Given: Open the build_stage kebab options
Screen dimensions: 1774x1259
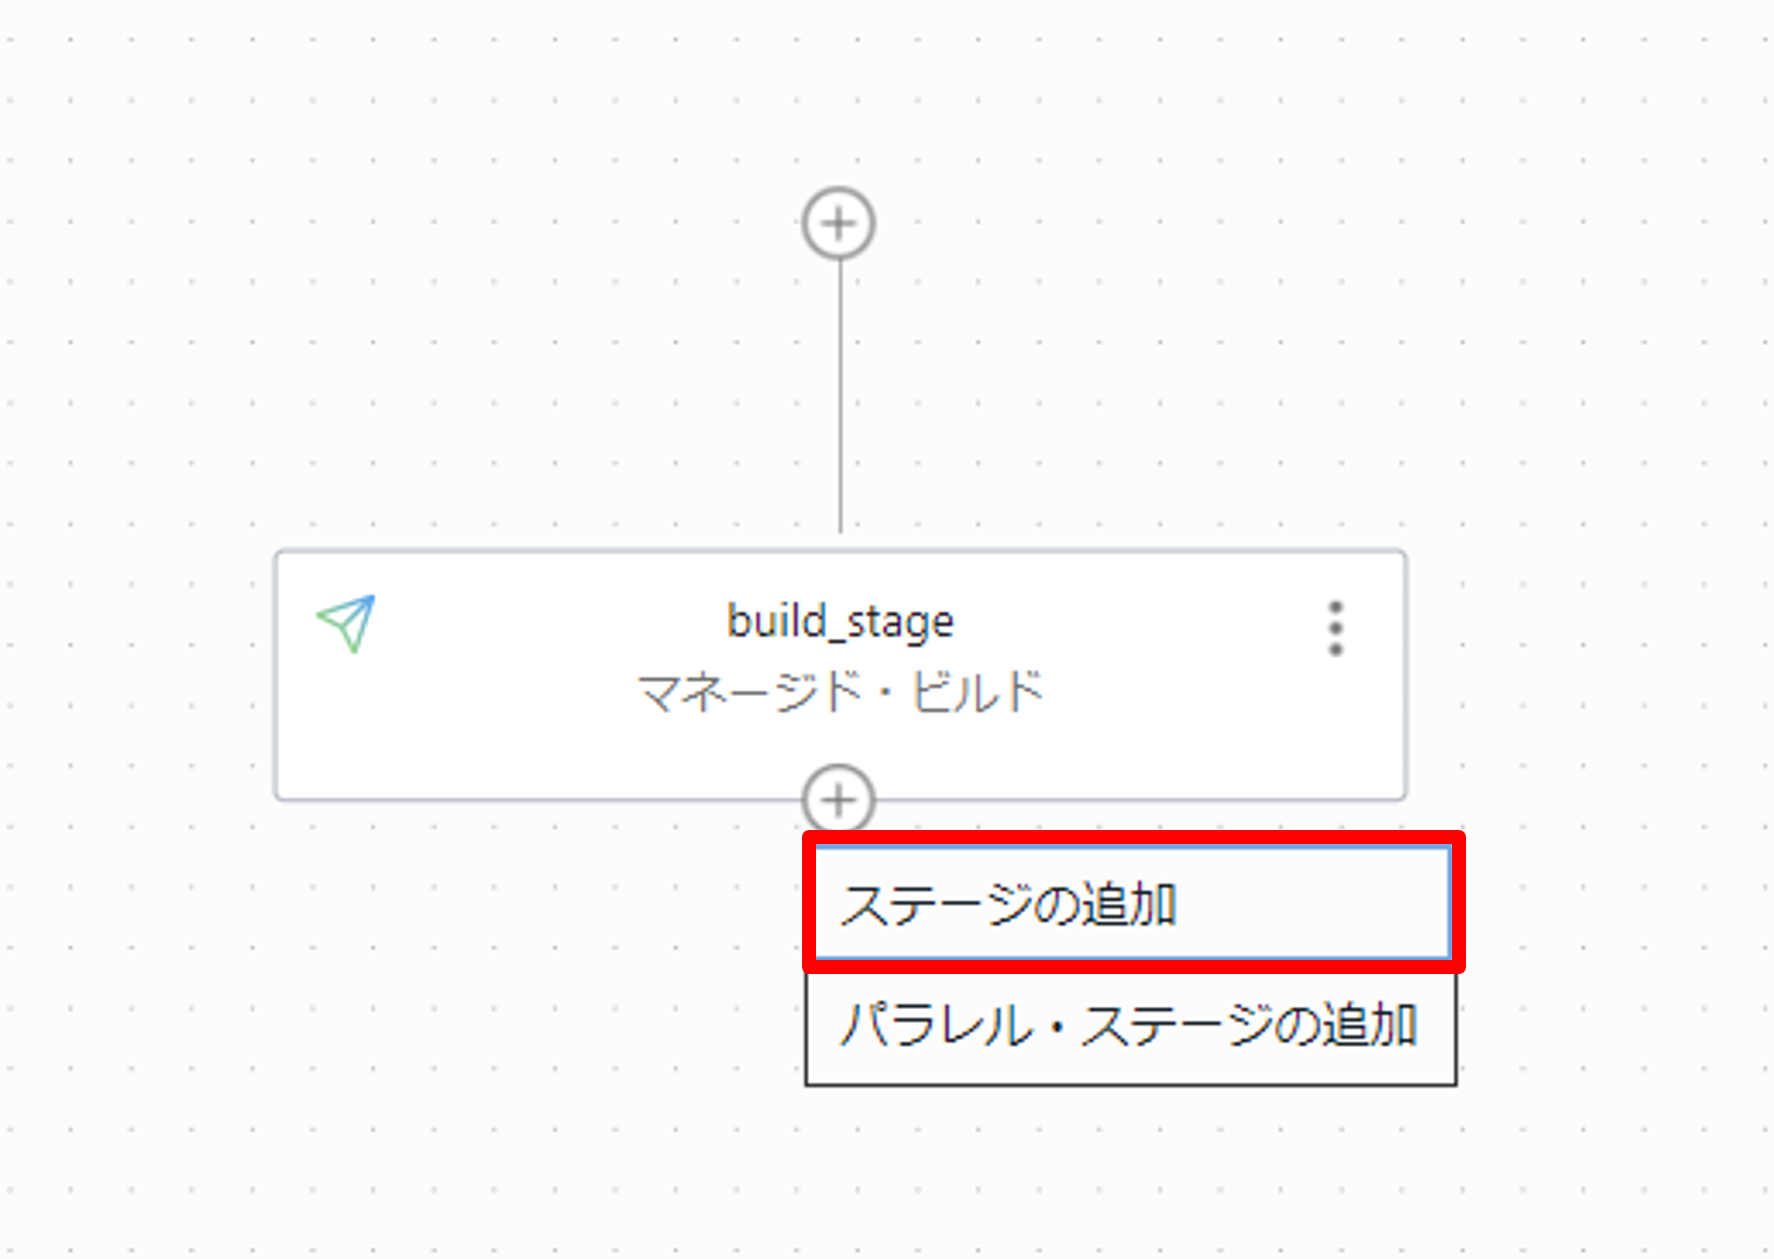Looking at the screenshot, I should [x=1335, y=628].
